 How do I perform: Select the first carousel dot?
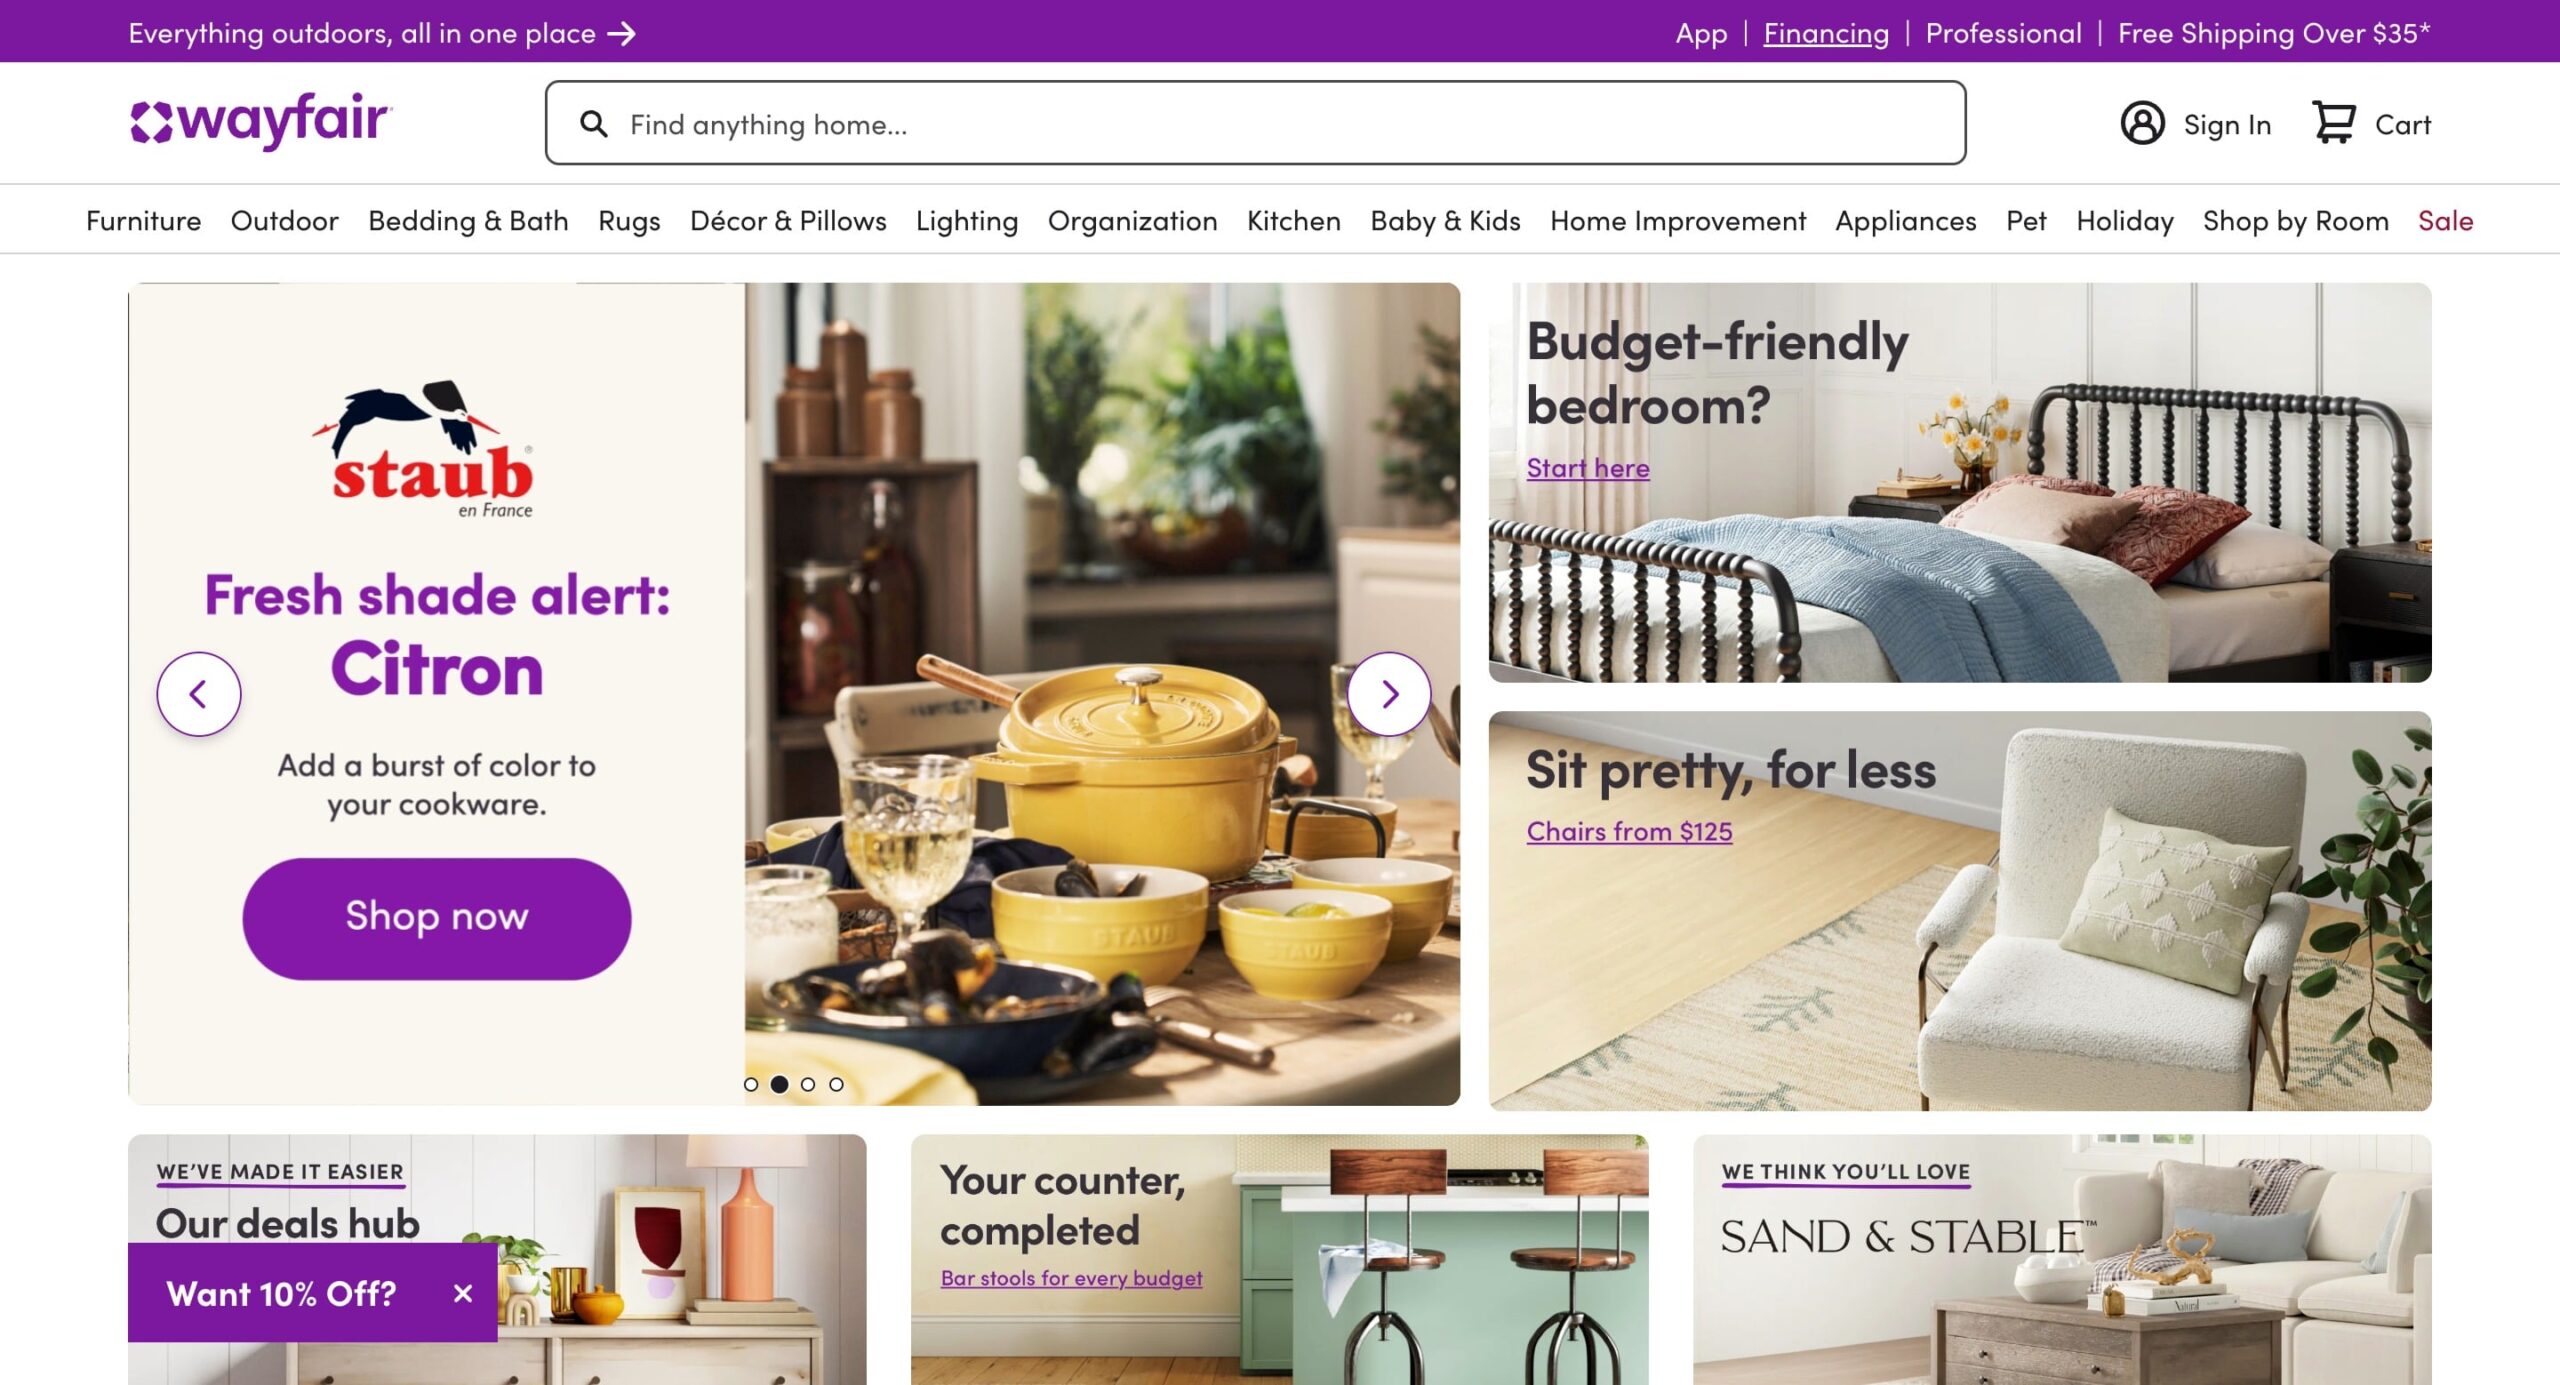(x=751, y=1084)
